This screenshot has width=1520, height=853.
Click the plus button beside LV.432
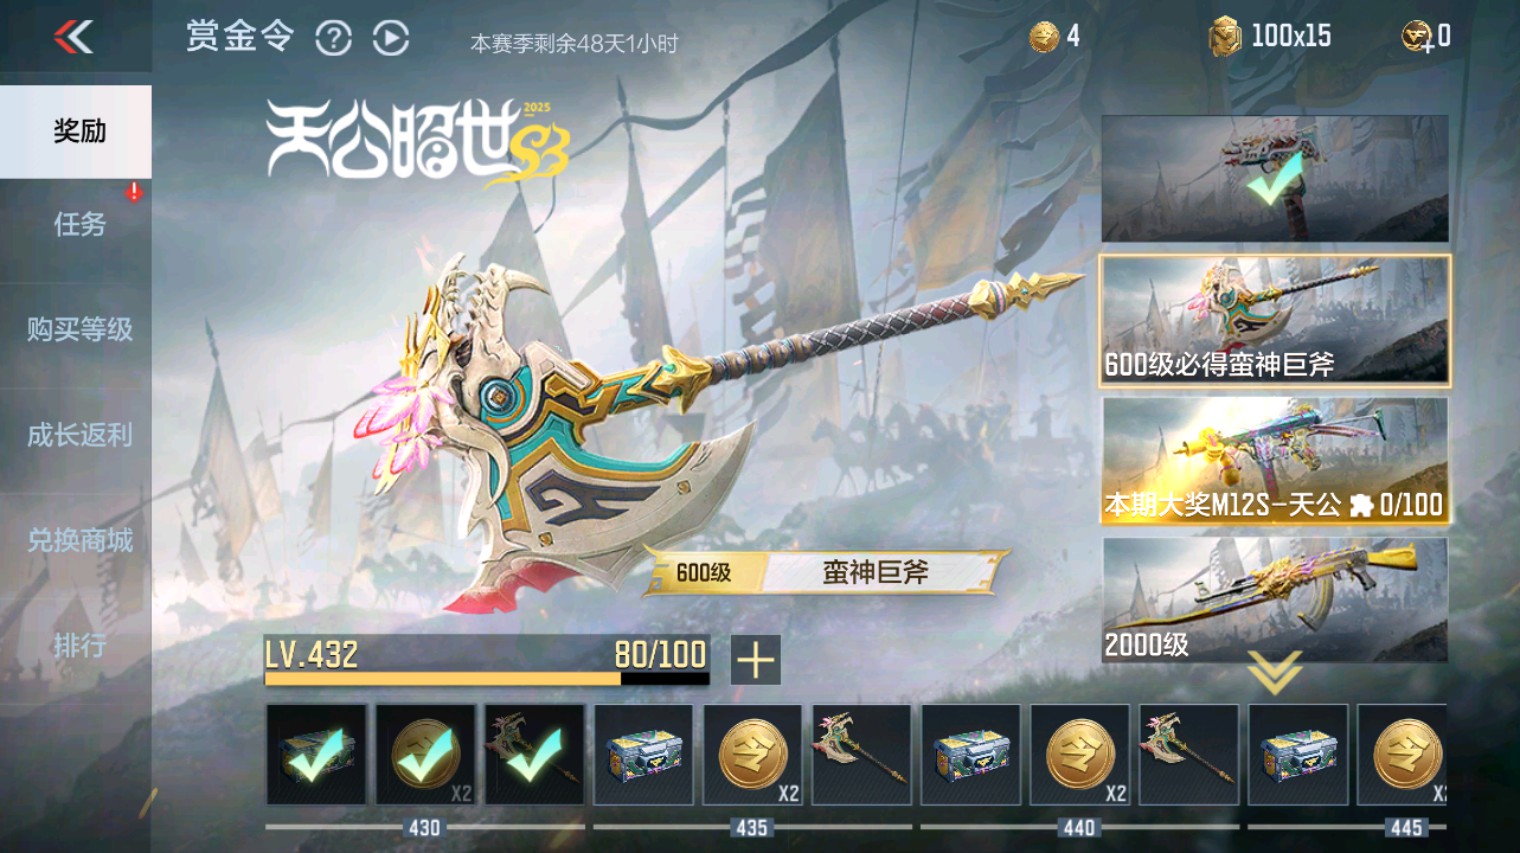tap(755, 660)
